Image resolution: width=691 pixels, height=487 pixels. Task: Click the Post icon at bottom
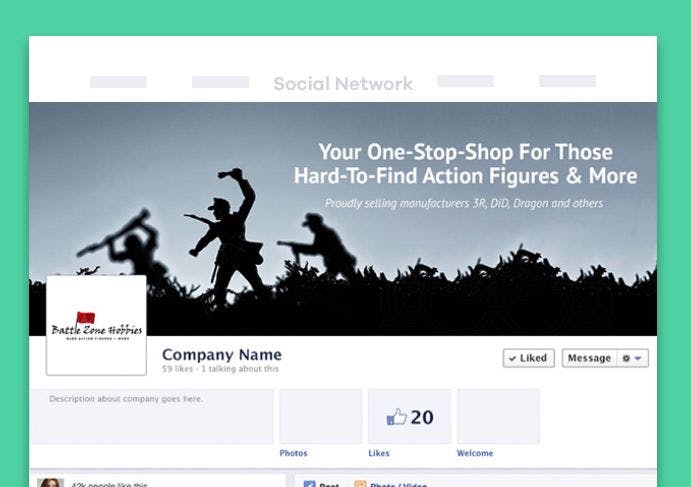309,484
